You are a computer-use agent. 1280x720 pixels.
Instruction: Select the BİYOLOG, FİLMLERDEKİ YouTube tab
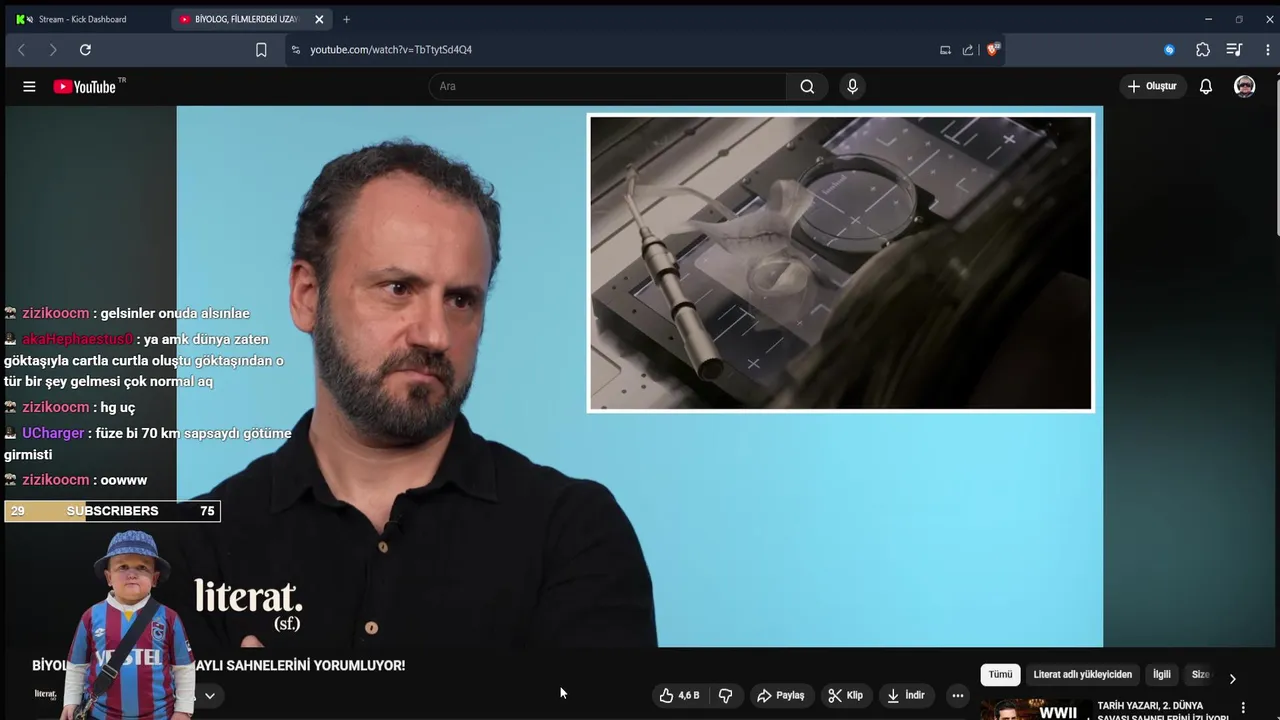click(245, 19)
